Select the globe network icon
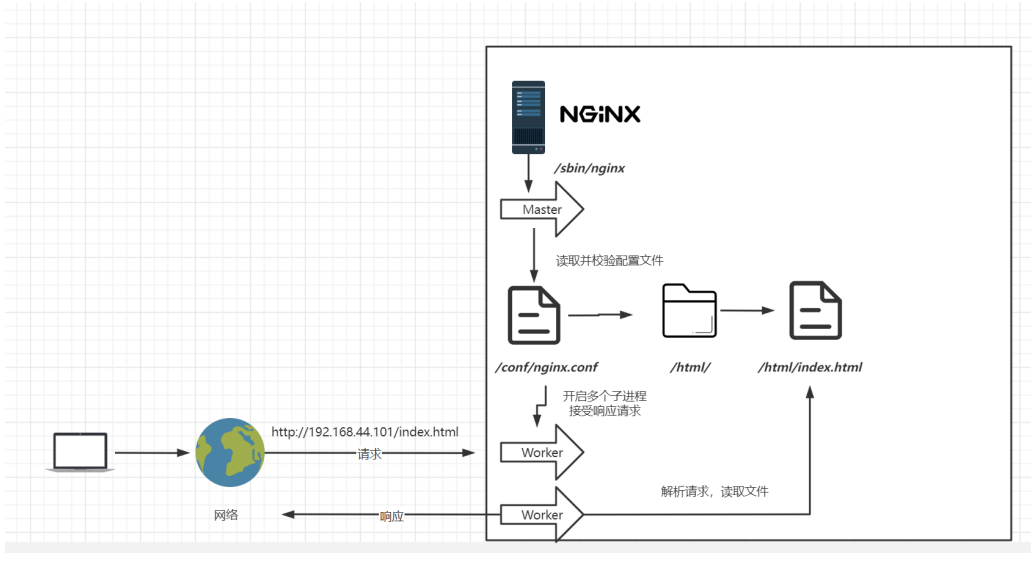 coord(230,452)
